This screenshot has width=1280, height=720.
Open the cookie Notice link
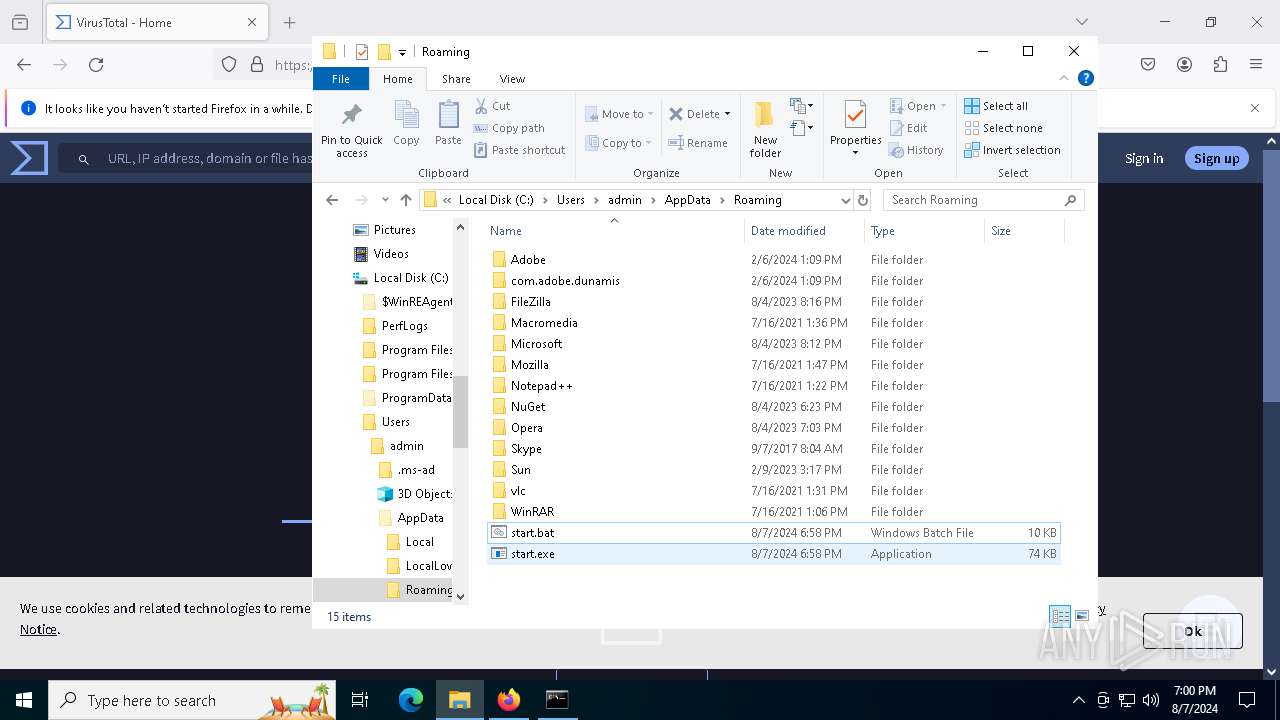point(39,629)
